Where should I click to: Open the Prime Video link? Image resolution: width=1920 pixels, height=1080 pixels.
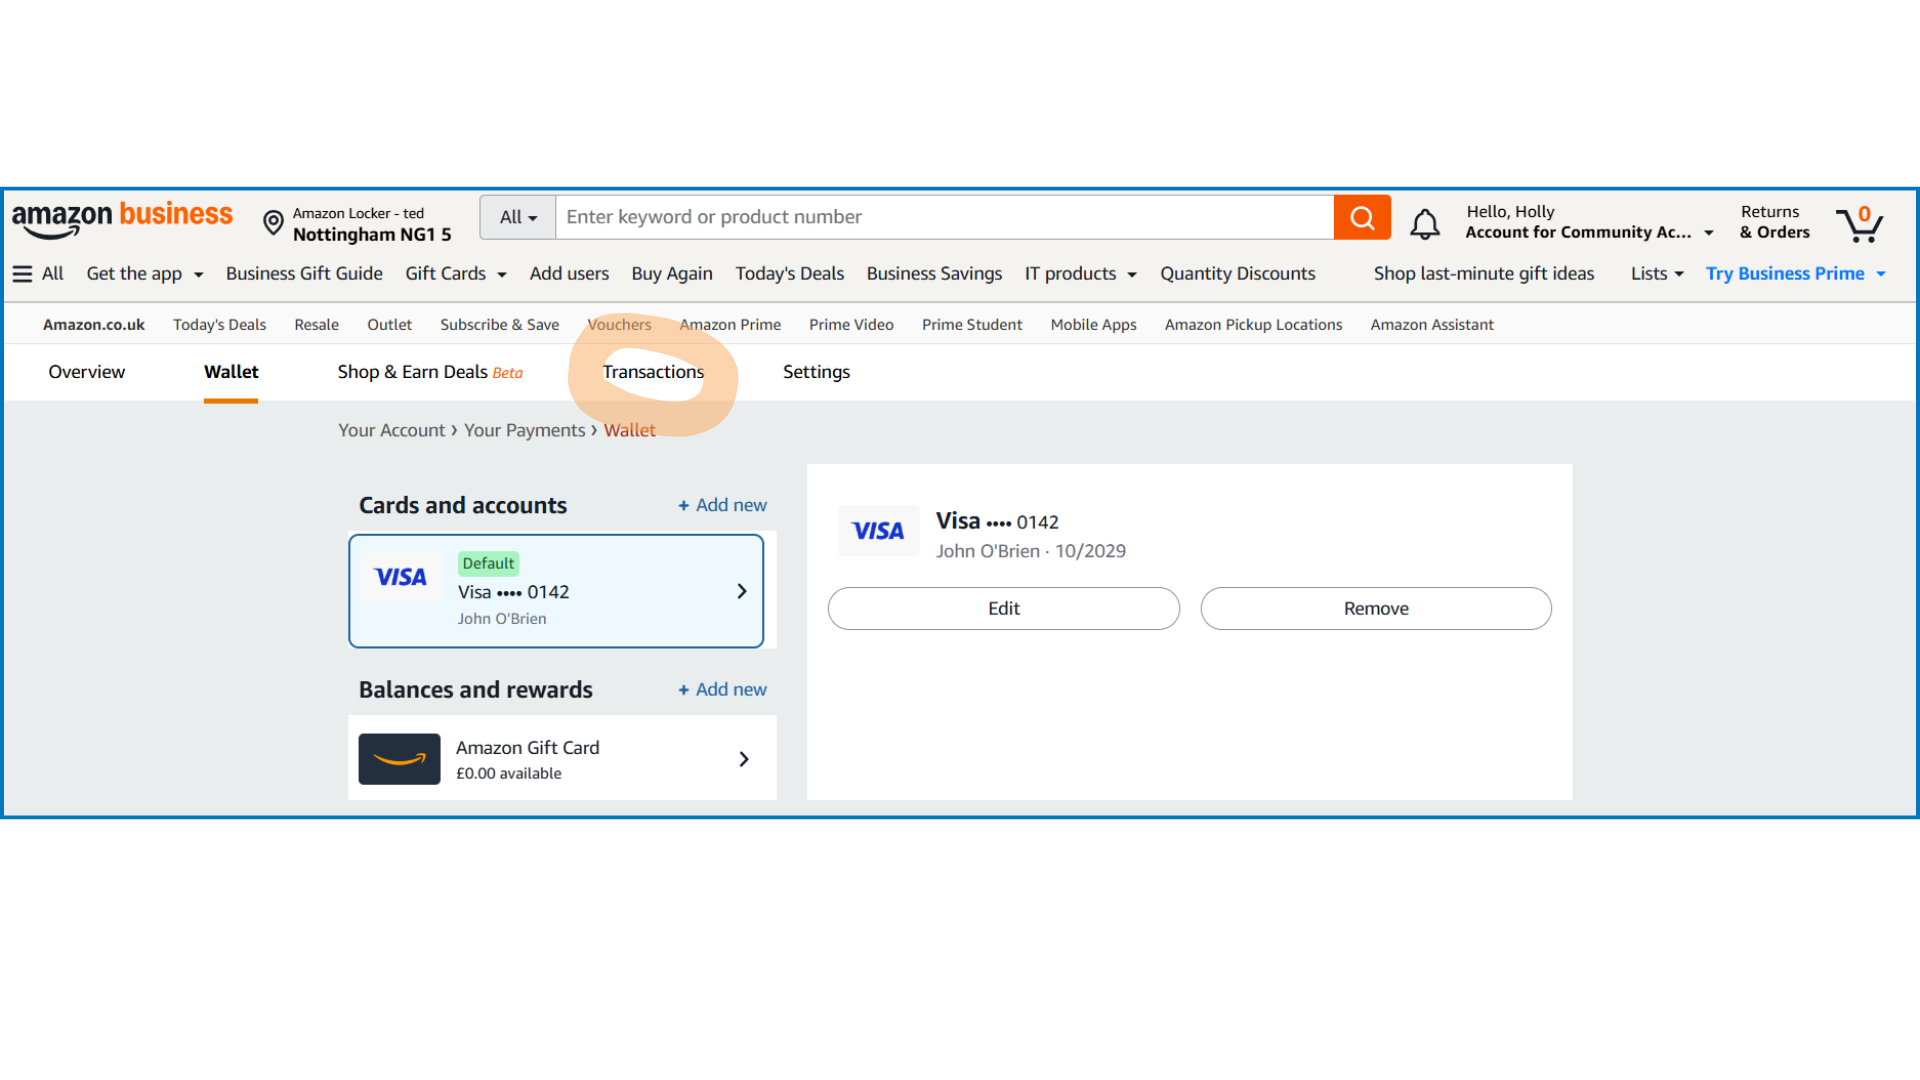click(x=851, y=325)
